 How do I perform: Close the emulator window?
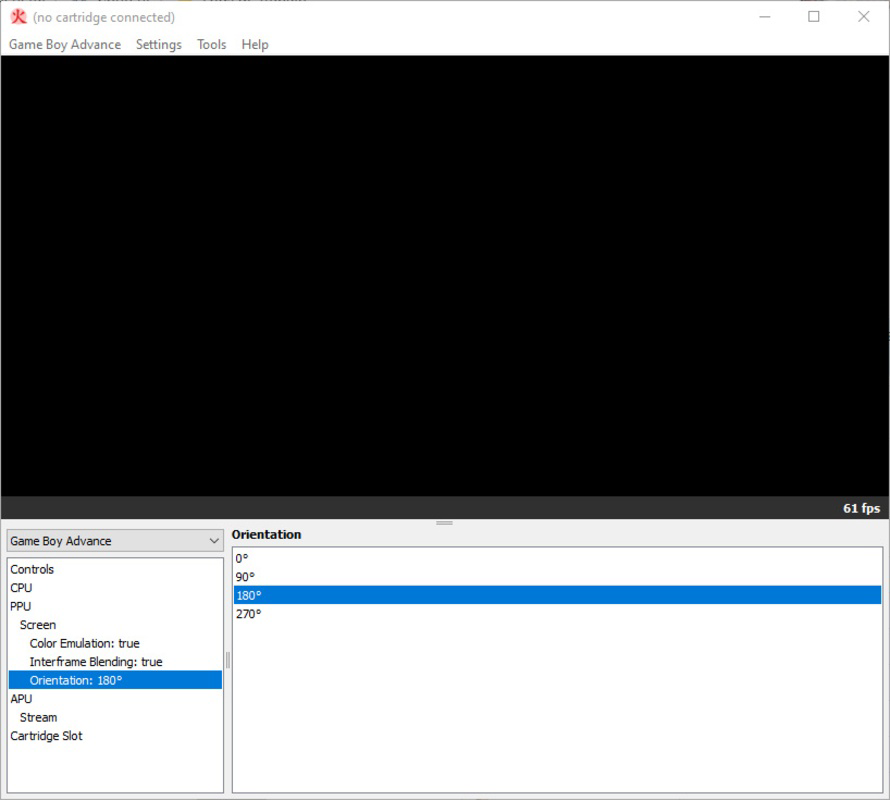point(863,16)
